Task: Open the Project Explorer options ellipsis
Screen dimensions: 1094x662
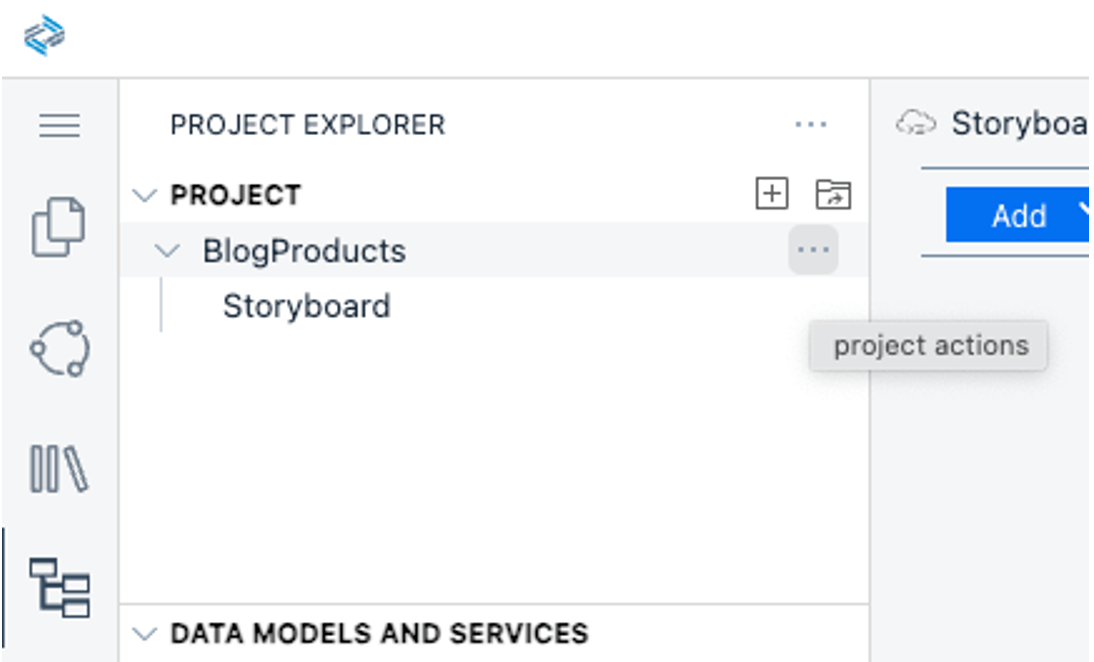Action: coord(812,124)
